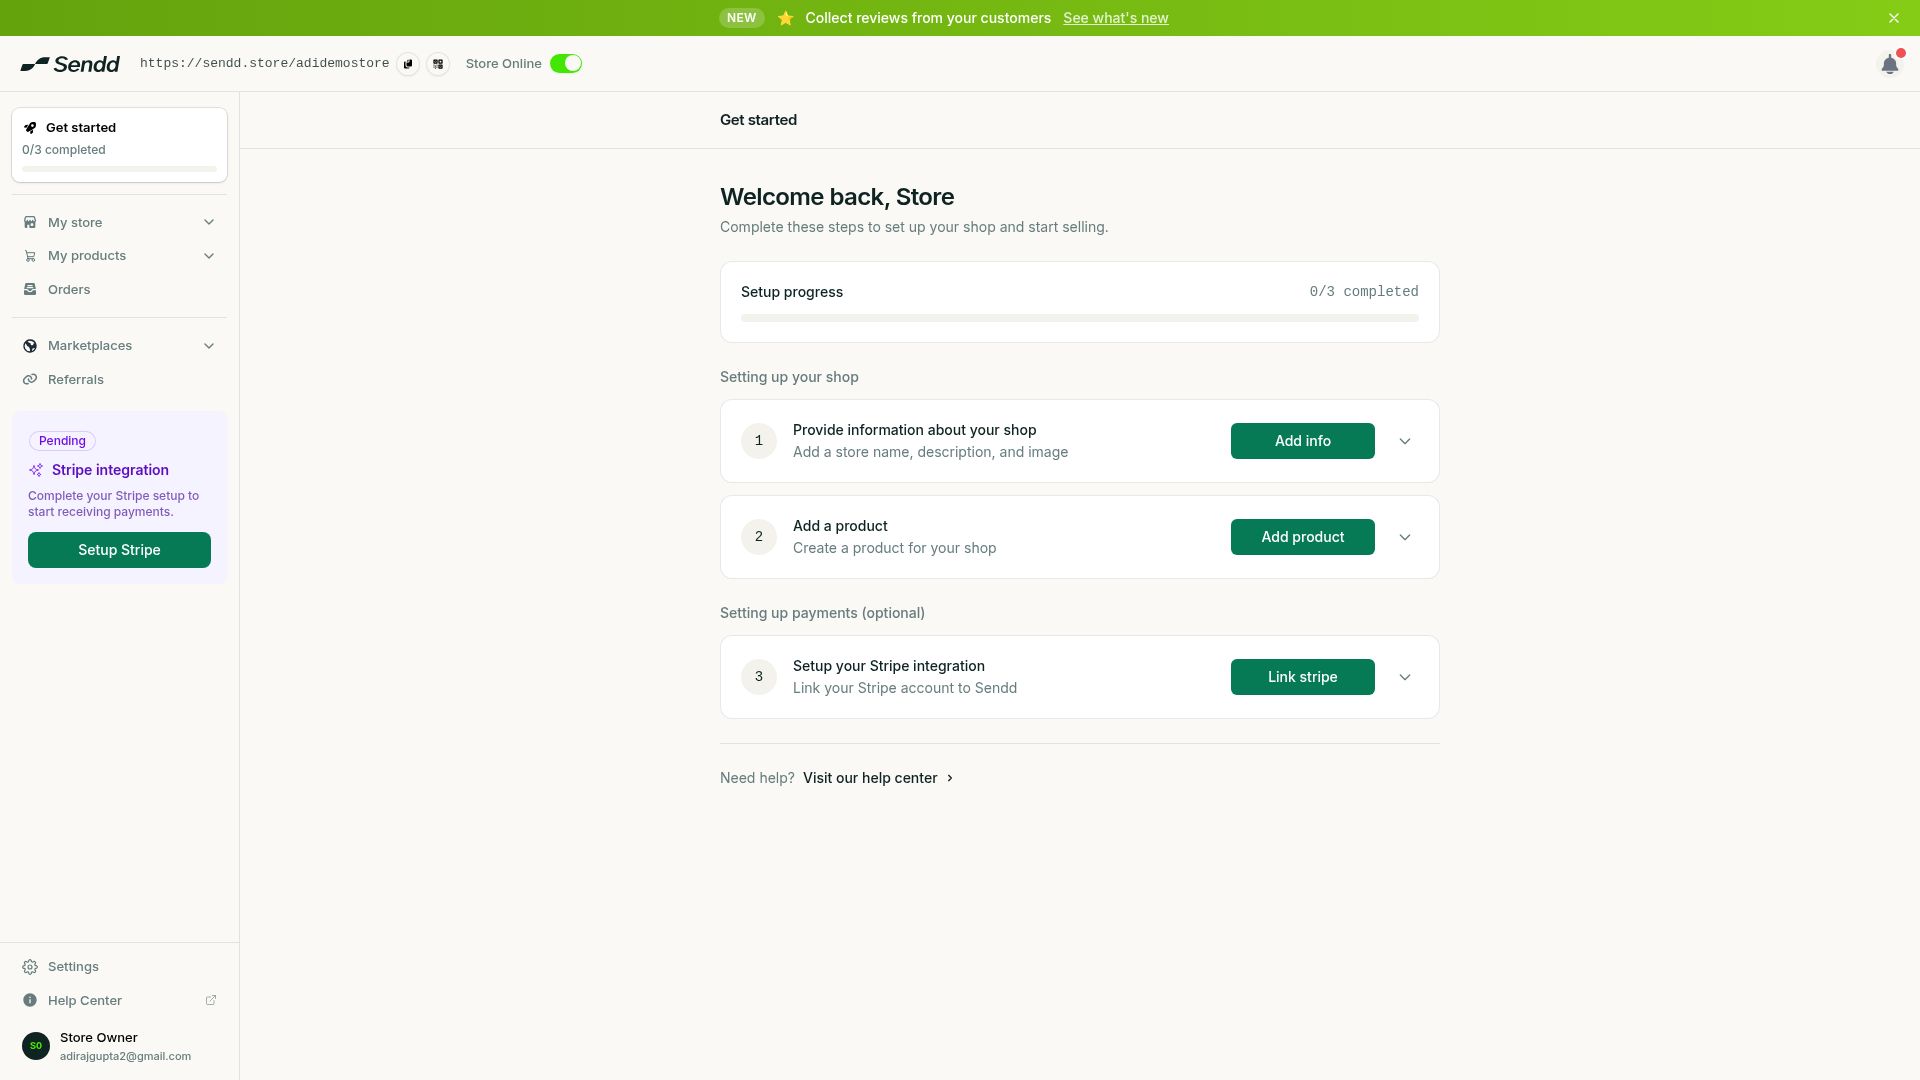Open My products in the sidebar

pos(119,256)
